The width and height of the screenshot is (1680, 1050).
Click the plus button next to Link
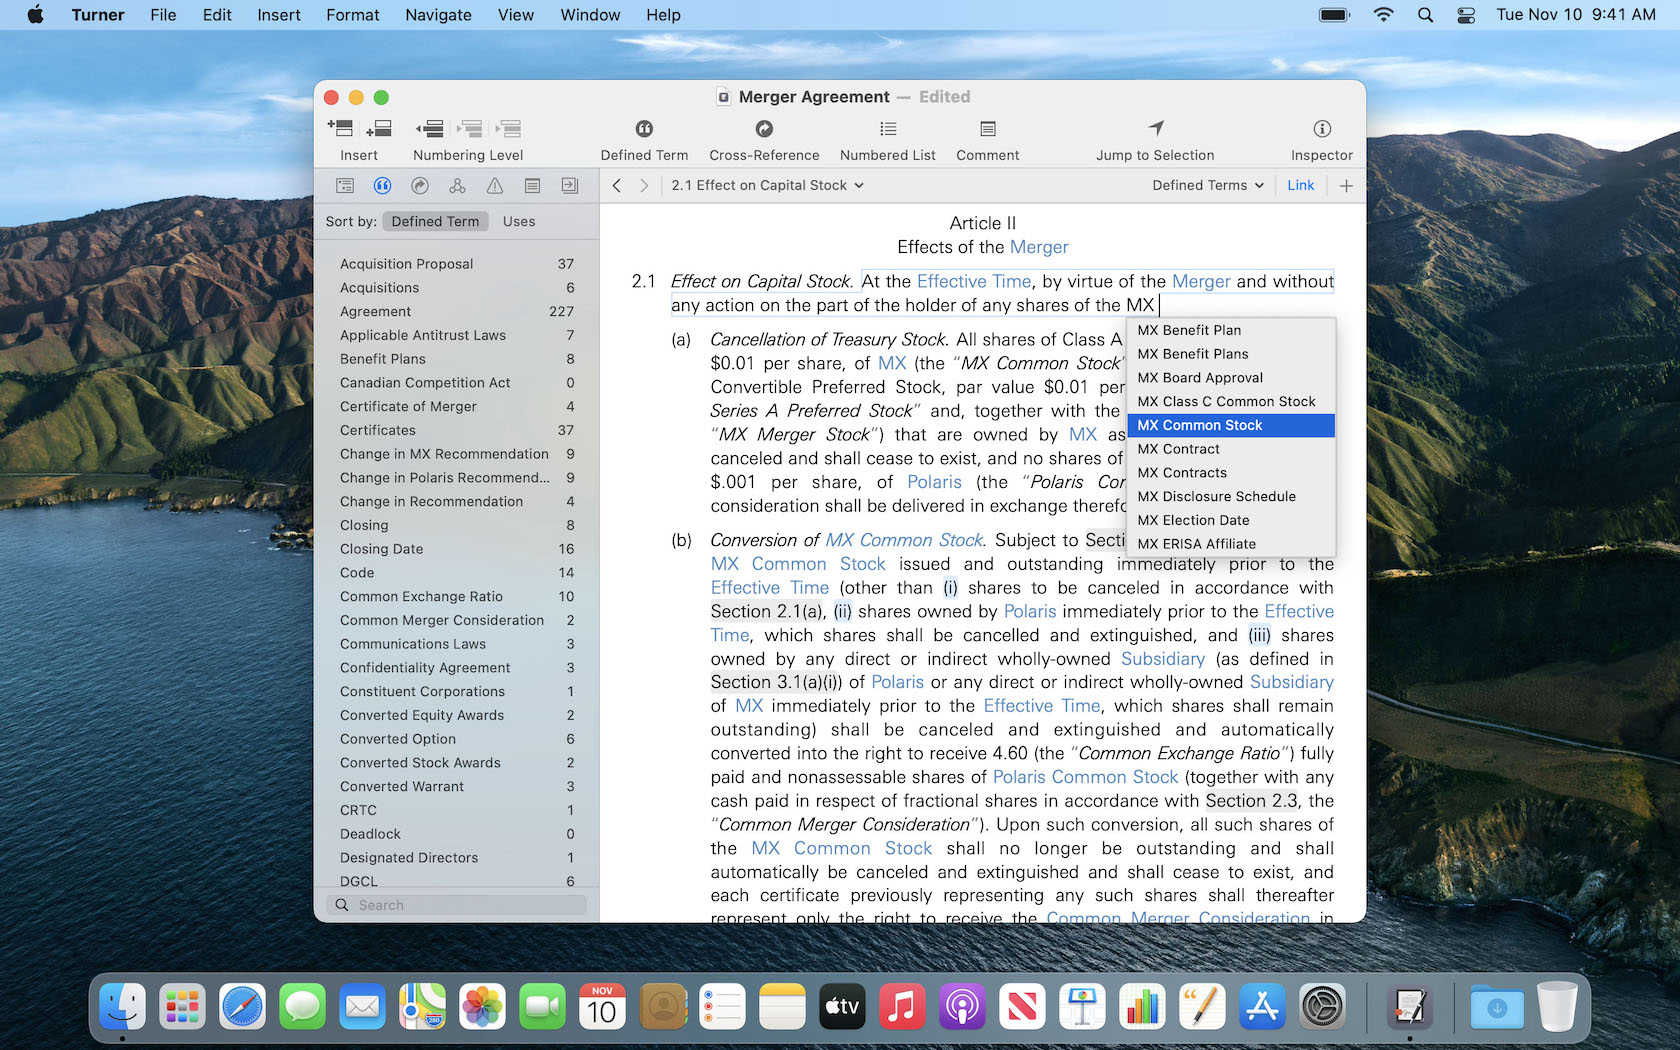pyautogui.click(x=1346, y=185)
